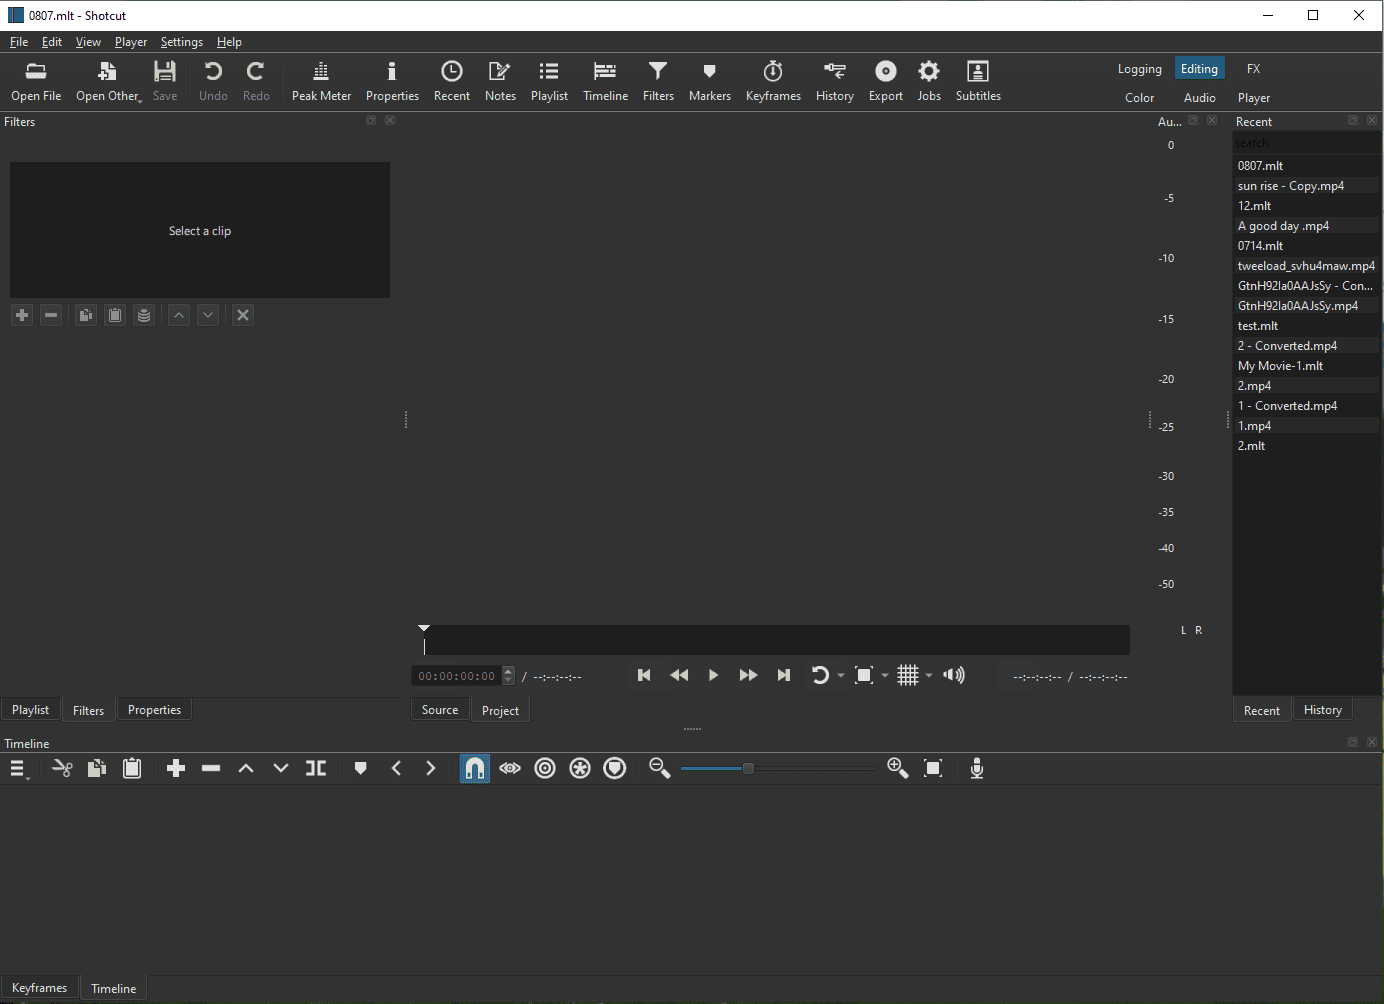
Task: Open the View menu
Action: coord(88,42)
